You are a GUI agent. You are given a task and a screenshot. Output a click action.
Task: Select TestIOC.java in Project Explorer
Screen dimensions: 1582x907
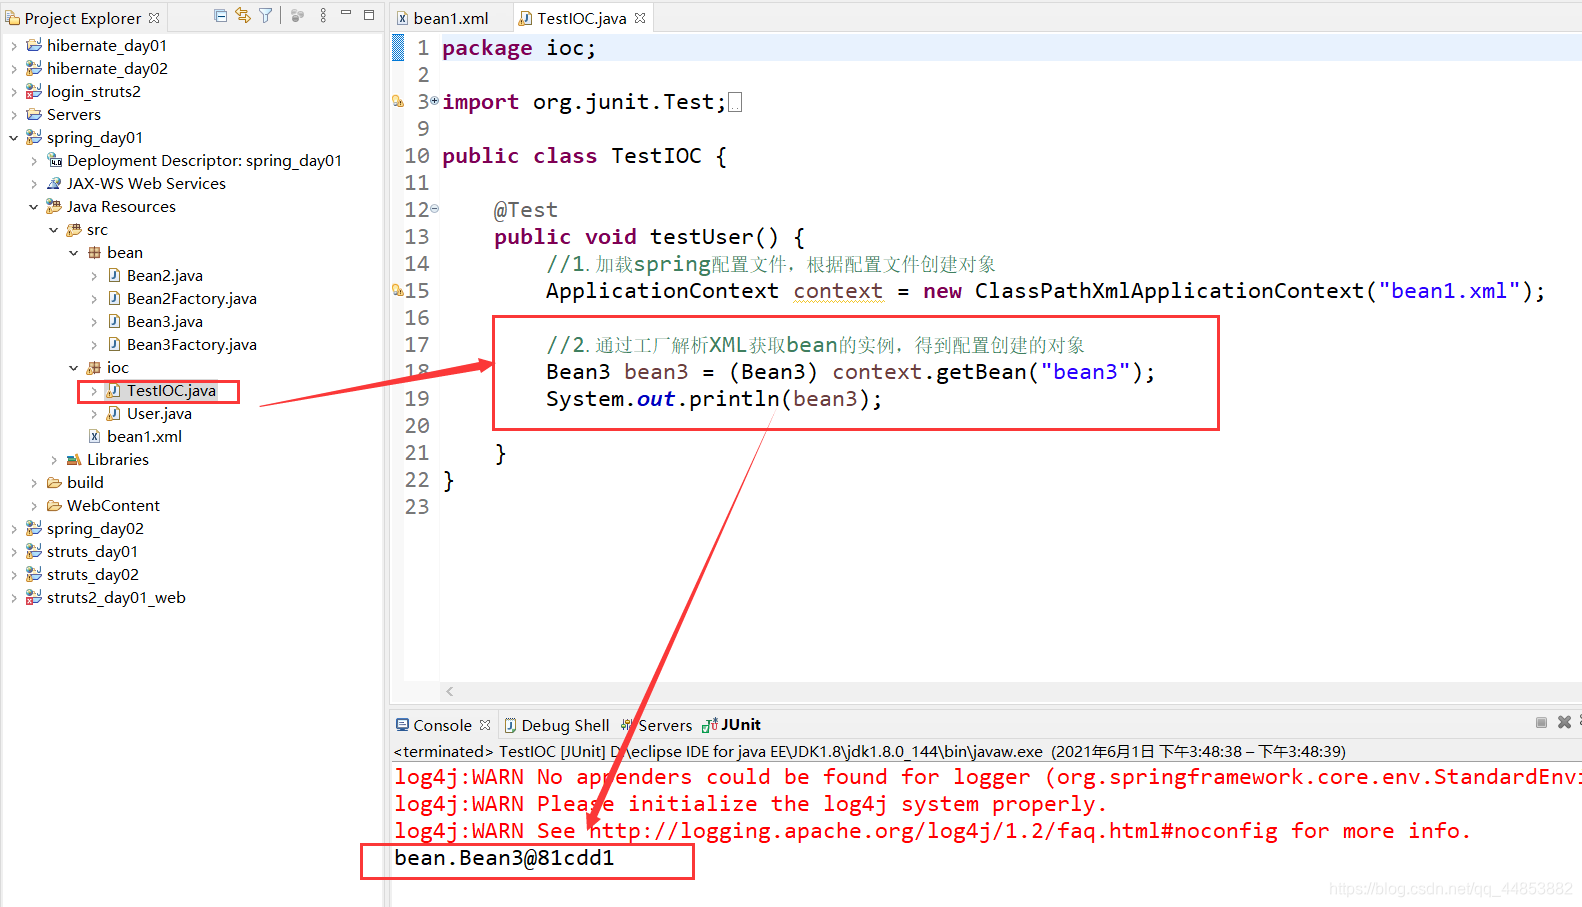(171, 391)
